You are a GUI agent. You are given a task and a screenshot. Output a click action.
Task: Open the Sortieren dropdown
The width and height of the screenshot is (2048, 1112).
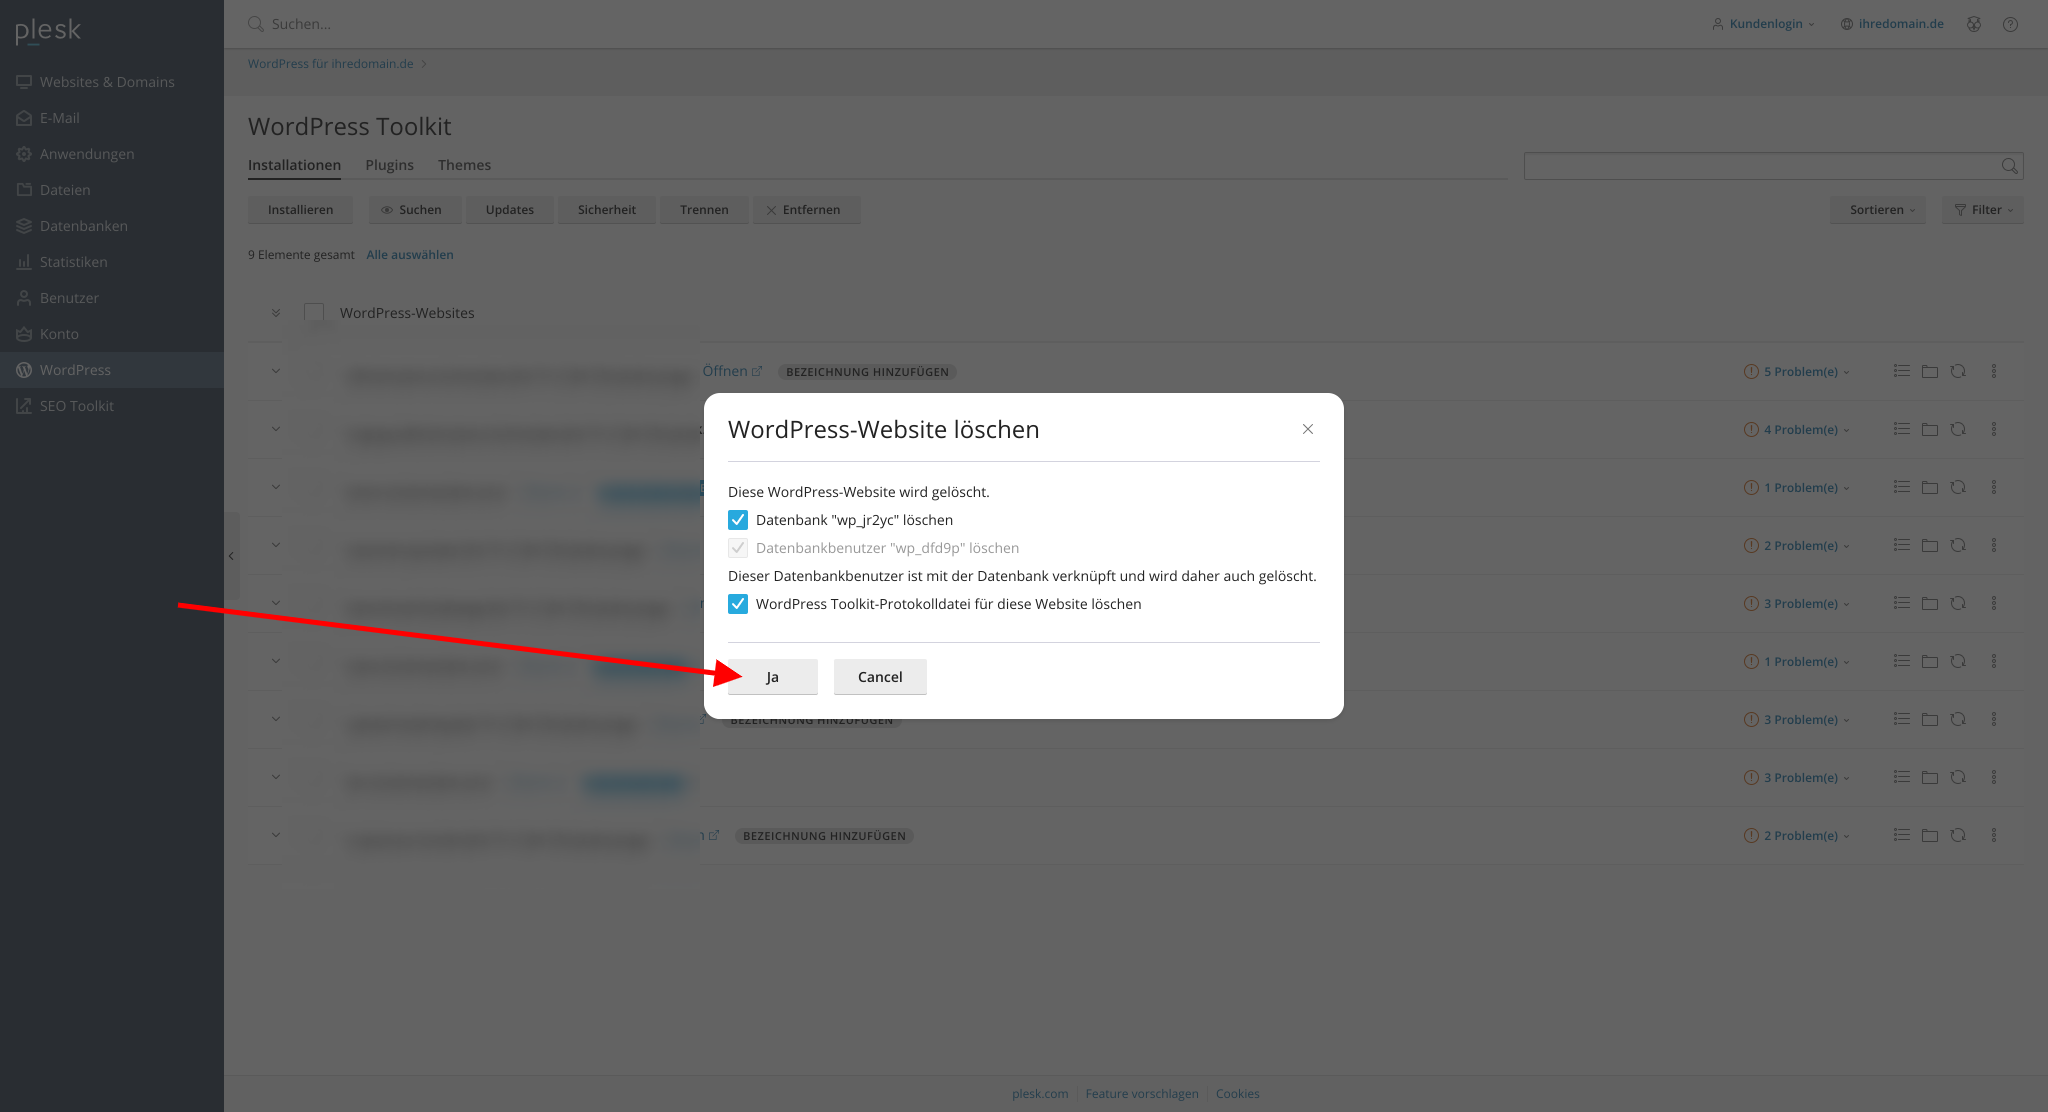click(x=1878, y=210)
